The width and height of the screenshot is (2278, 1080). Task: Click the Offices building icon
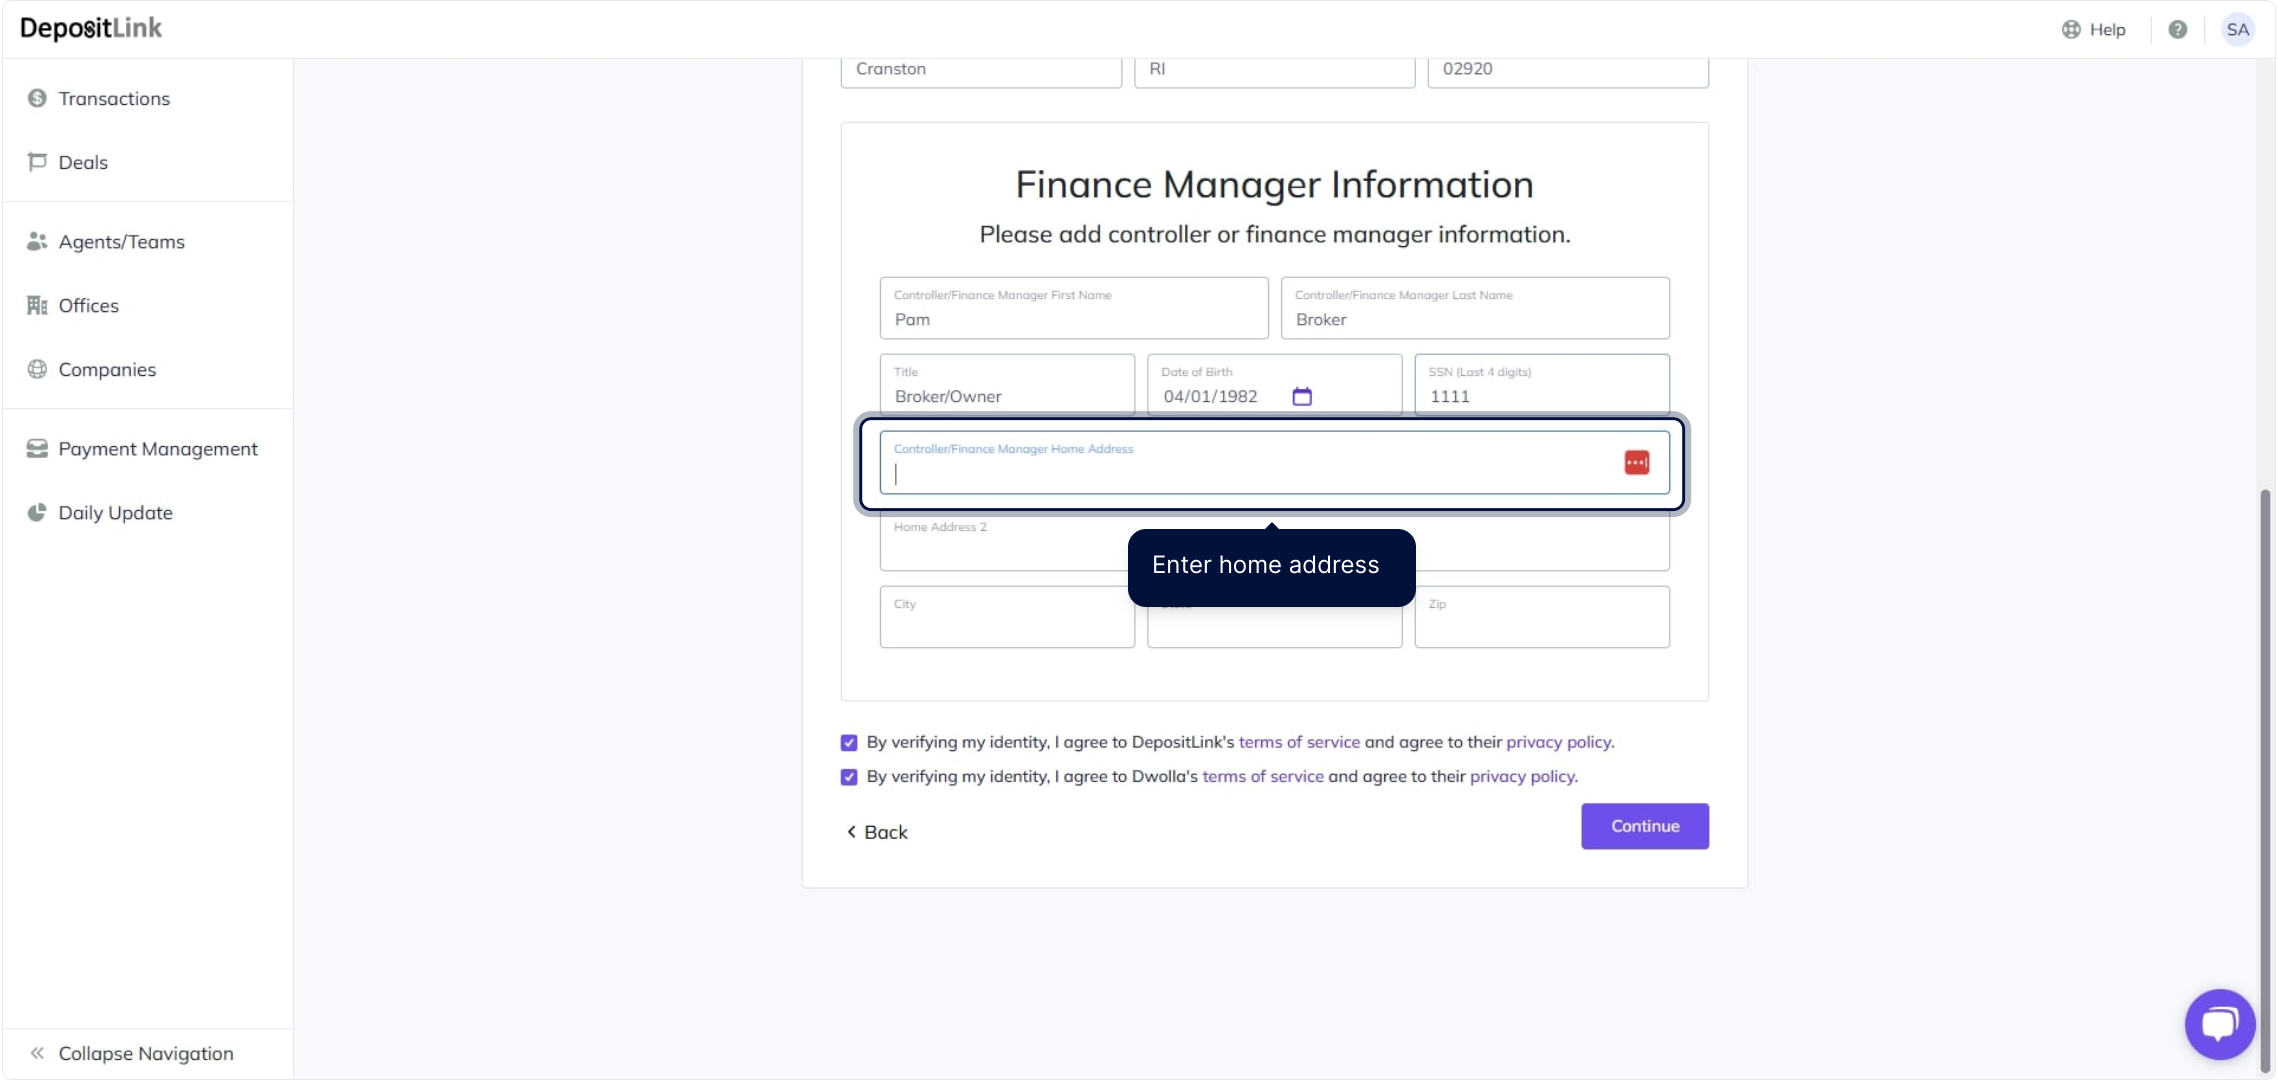[37, 305]
